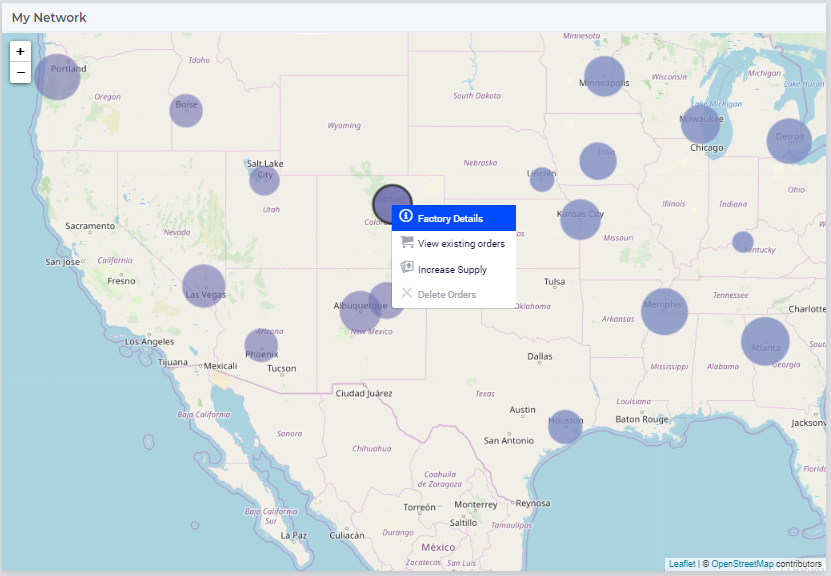Click the shopping cart icon for existing orders

tap(406, 242)
